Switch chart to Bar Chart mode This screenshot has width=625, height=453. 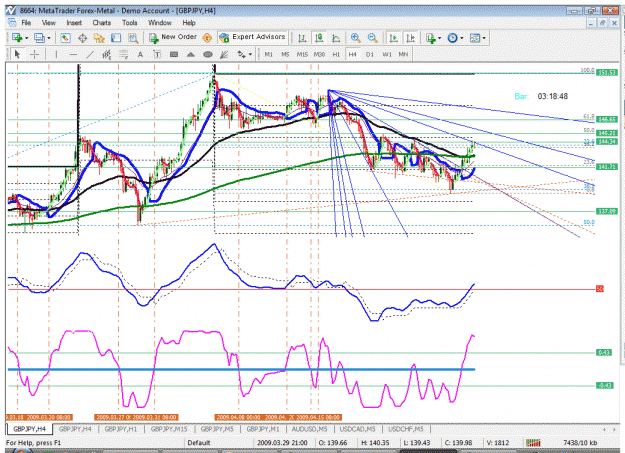(x=302, y=38)
